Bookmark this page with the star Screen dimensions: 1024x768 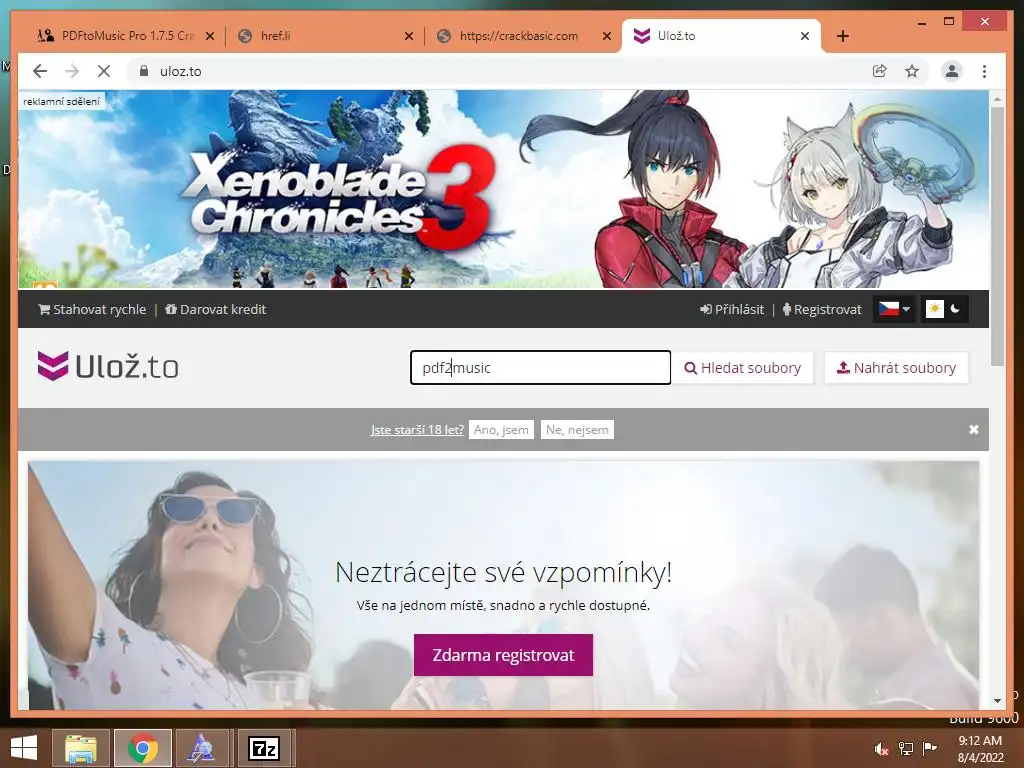tap(912, 71)
